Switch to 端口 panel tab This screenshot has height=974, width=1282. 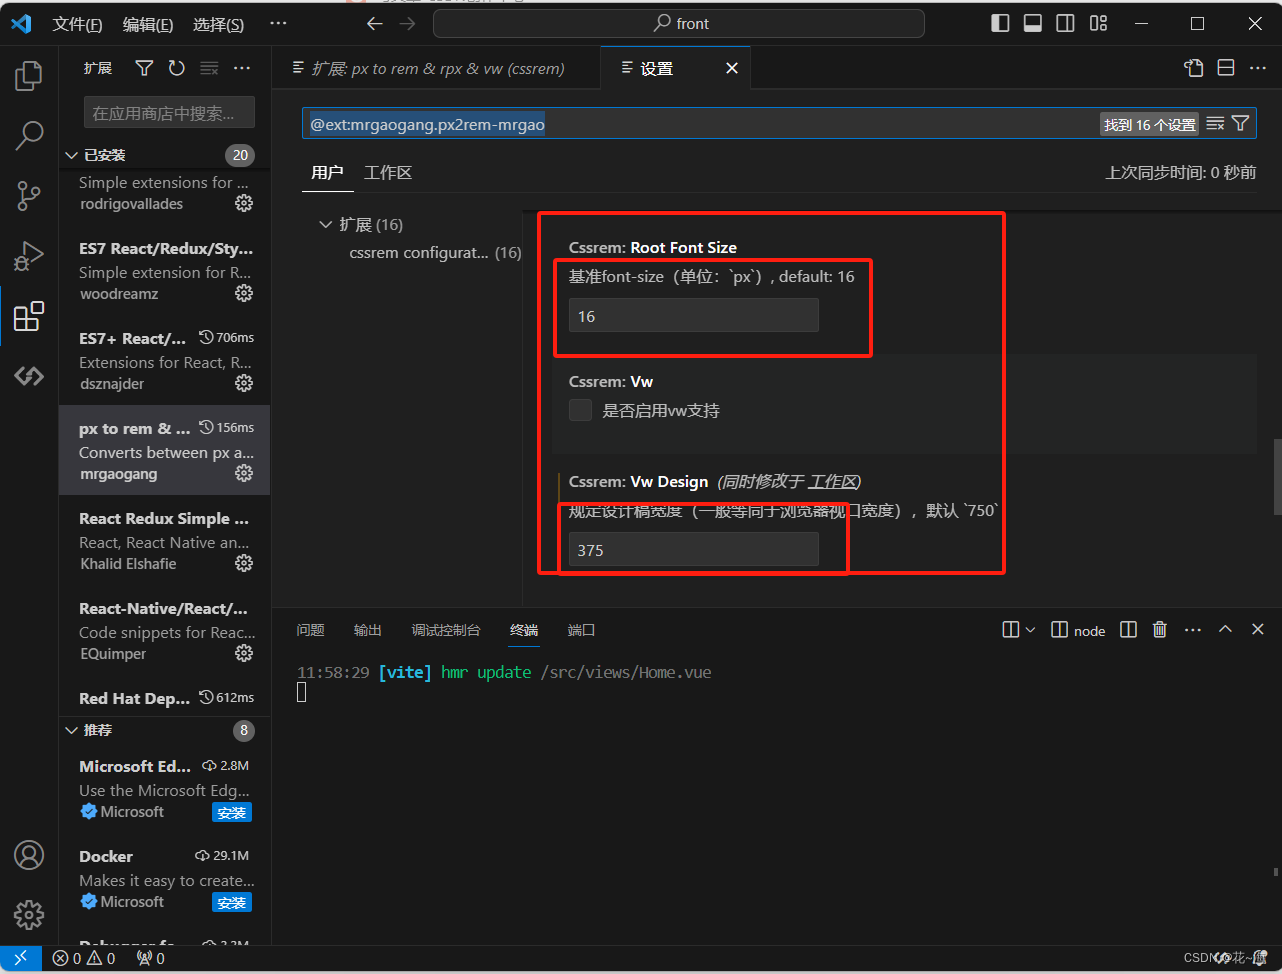tap(581, 630)
